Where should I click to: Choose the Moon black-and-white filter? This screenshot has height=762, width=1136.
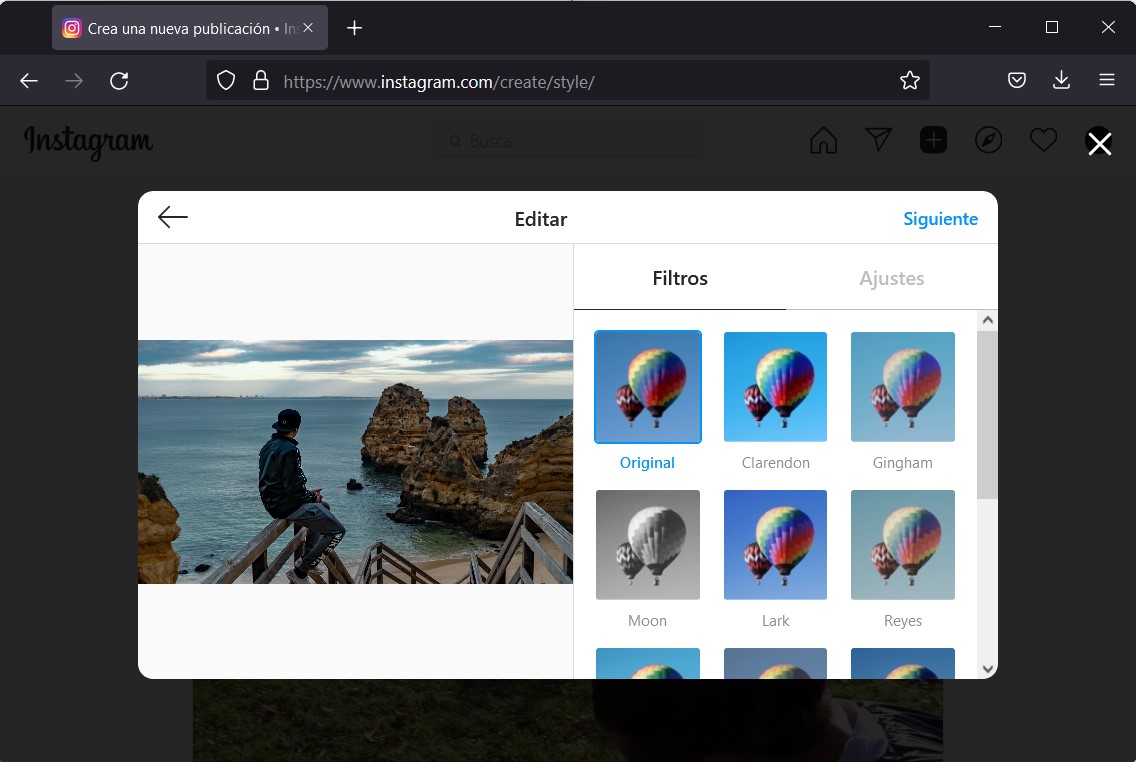pos(647,545)
